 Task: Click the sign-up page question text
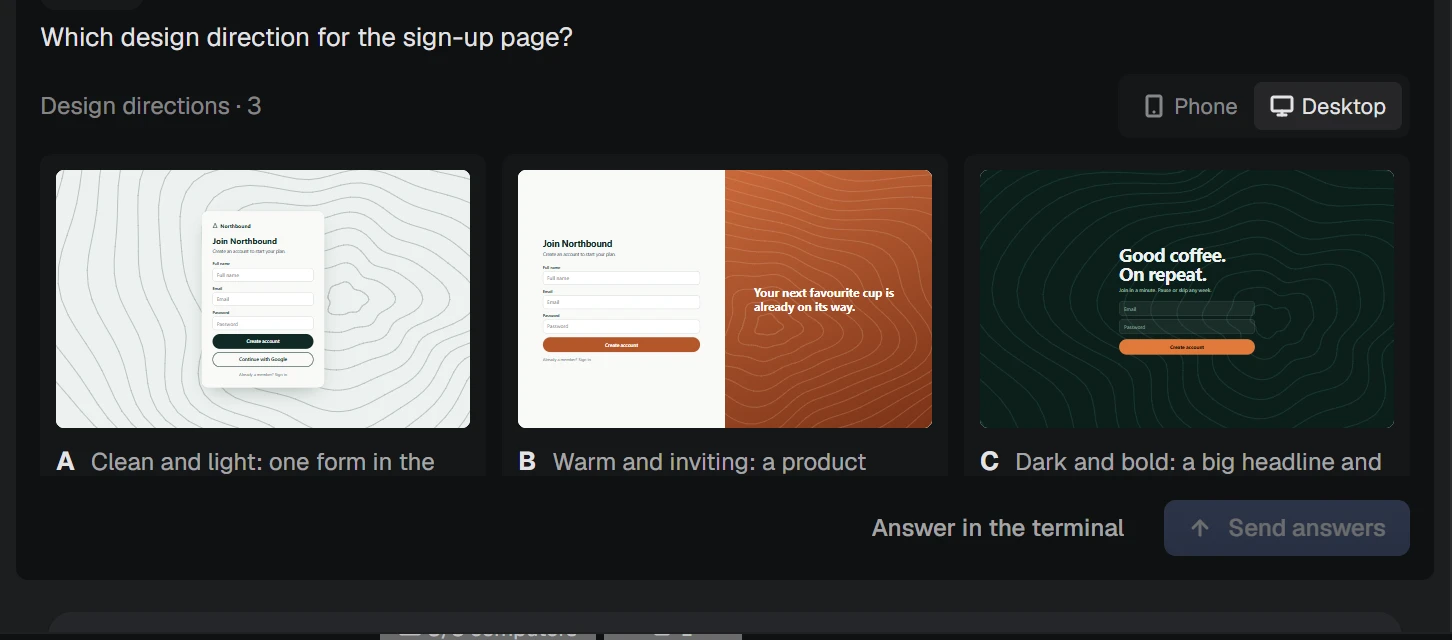tap(306, 38)
